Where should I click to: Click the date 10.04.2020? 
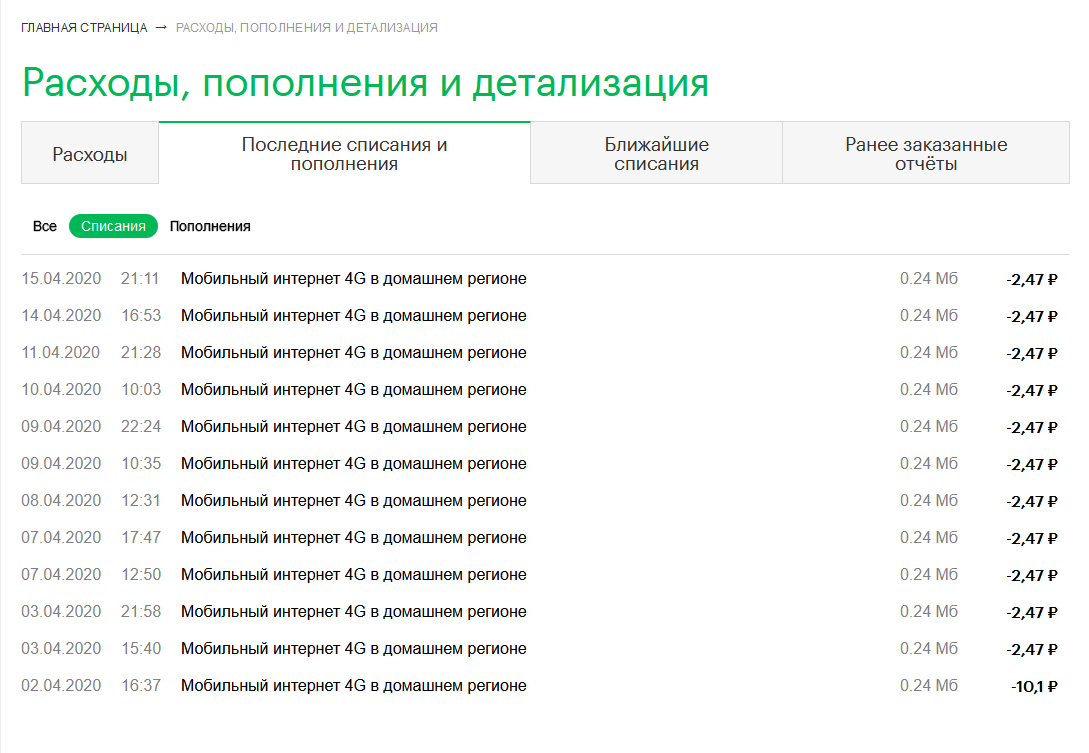coord(61,390)
